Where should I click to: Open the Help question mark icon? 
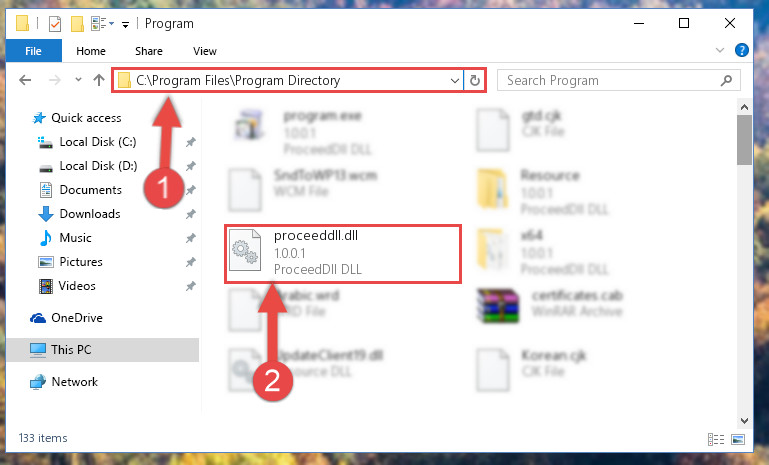click(x=742, y=50)
